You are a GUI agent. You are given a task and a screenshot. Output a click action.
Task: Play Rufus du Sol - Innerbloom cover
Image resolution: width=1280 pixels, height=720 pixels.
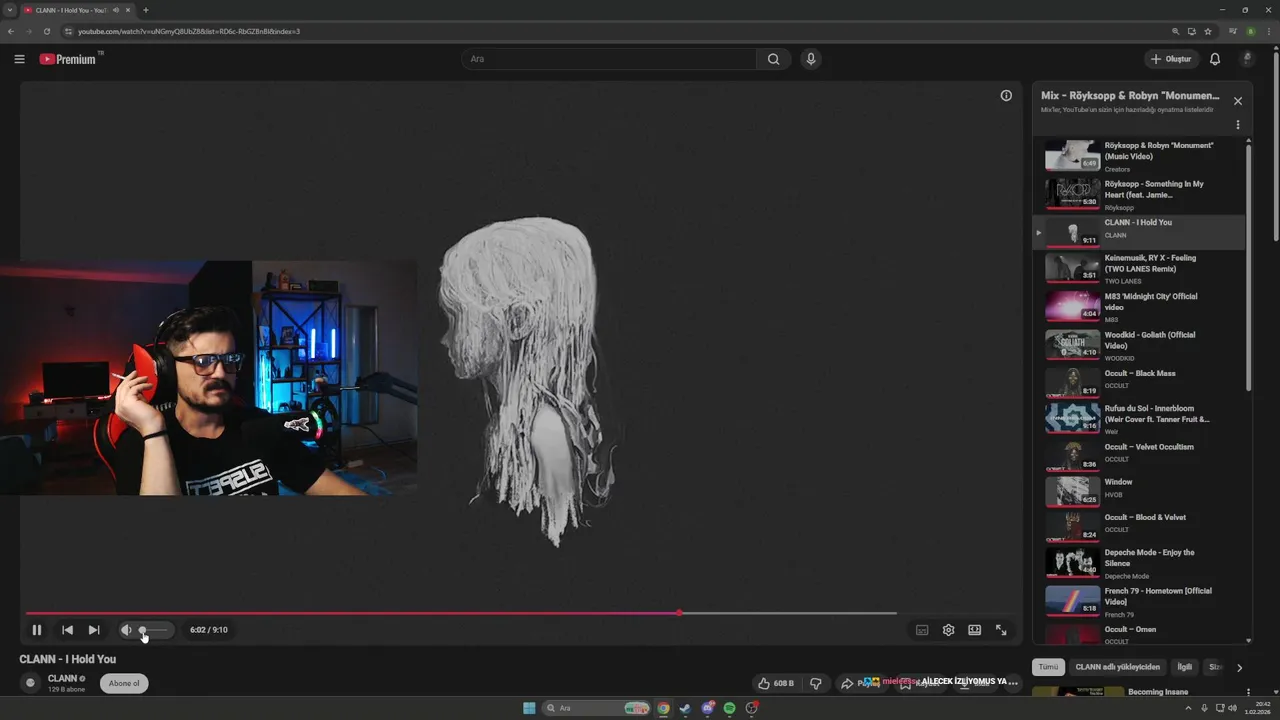point(1139,418)
